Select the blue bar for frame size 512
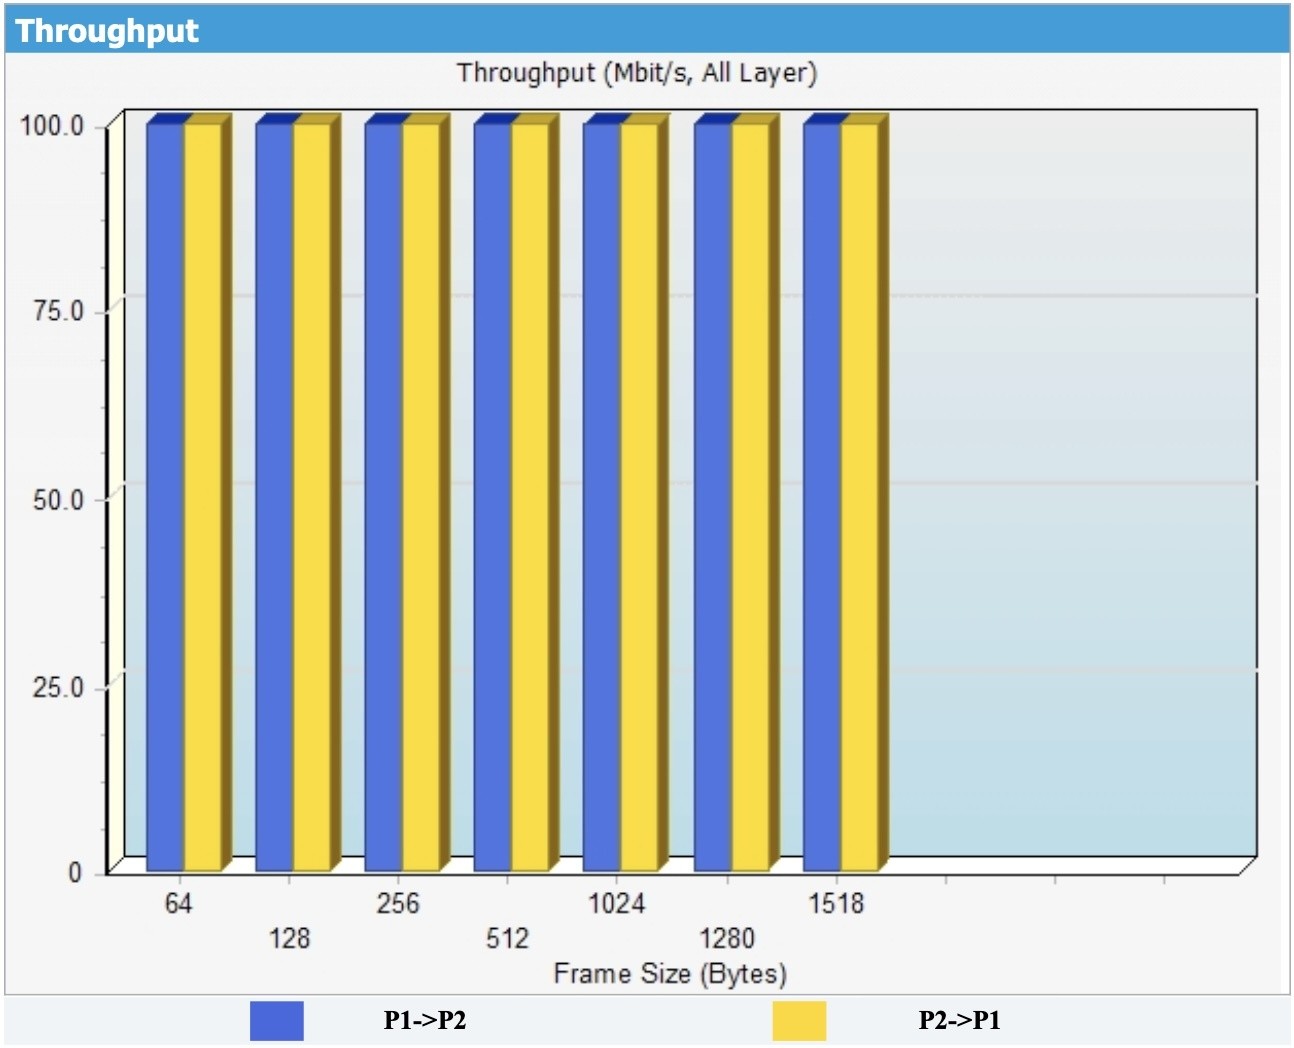Screen dimensions: 1294x1048 (x=492, y=497)
